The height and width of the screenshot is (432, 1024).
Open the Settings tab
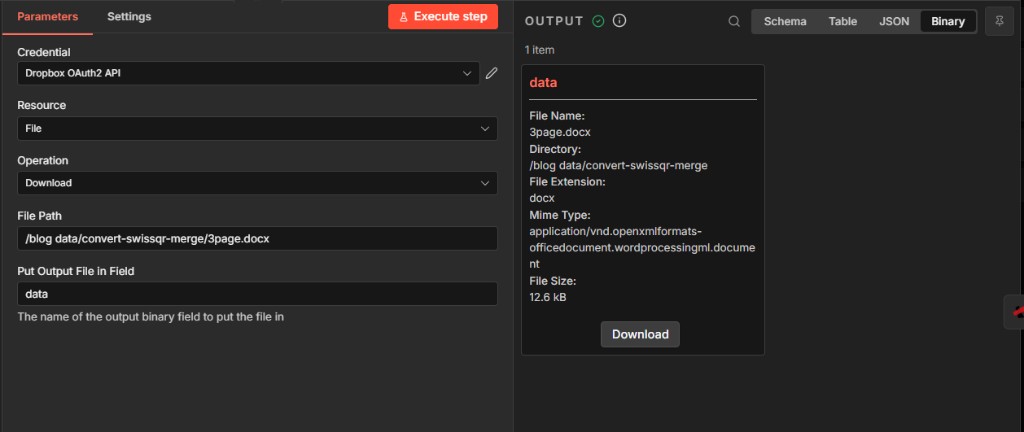(x=129, y=17)
